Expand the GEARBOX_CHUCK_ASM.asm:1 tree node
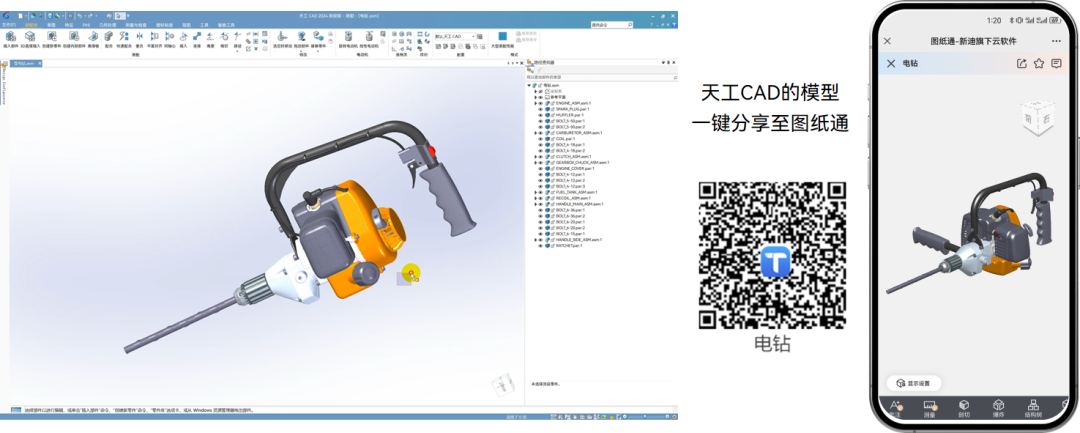1080x433 pixels. pyautogui.click(x=536, y=162)
